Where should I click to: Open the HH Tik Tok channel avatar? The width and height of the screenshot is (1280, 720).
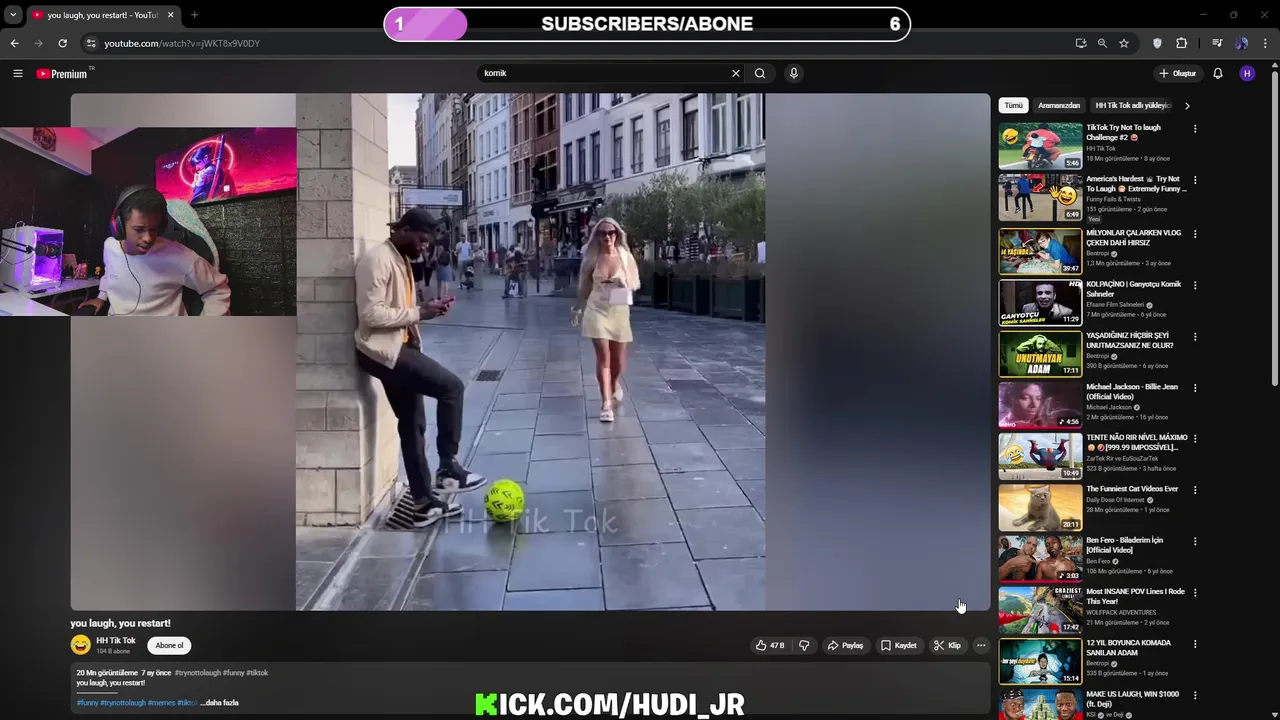[80, 646]
